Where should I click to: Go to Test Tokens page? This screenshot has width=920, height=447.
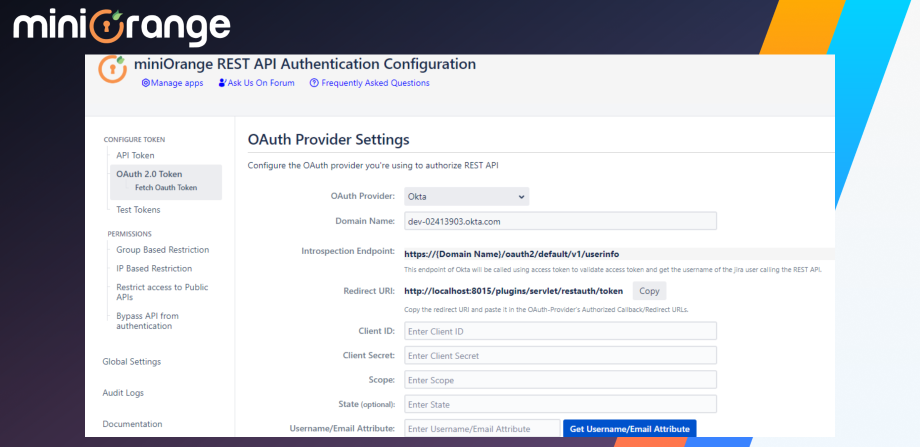click(x=138, y=210)
